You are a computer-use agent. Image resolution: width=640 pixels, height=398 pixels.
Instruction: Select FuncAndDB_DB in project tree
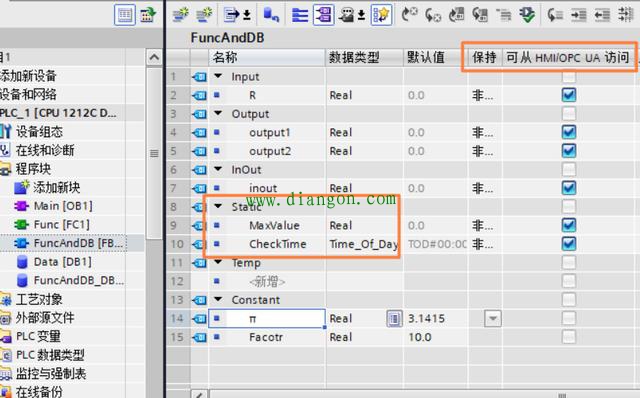[x=78, y=280]
